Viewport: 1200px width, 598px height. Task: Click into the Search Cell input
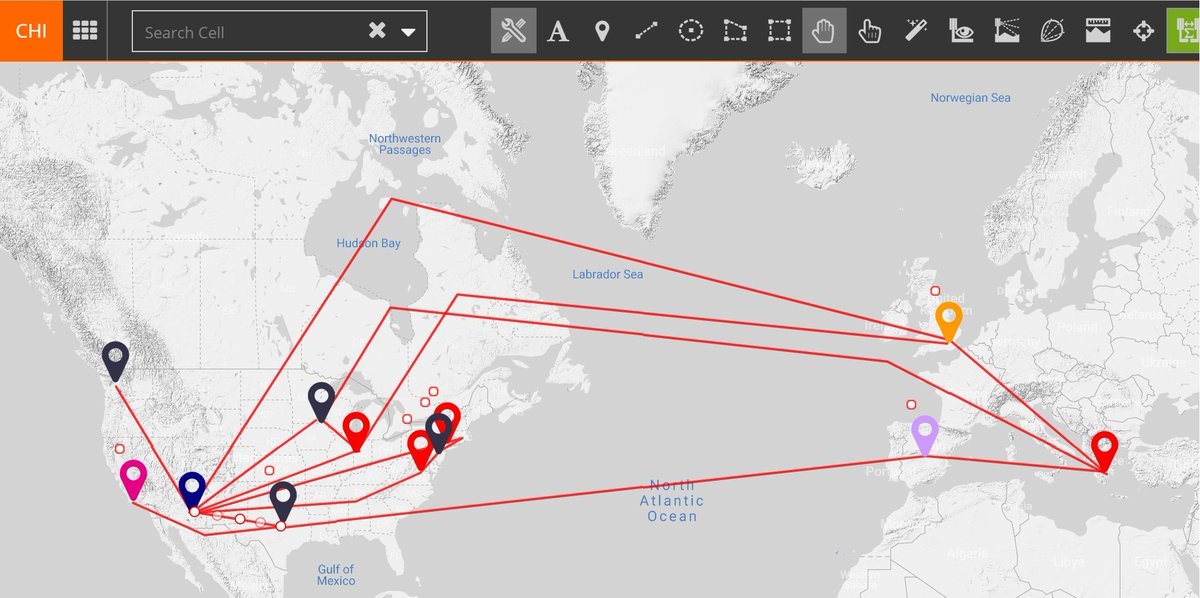(250, 32)
